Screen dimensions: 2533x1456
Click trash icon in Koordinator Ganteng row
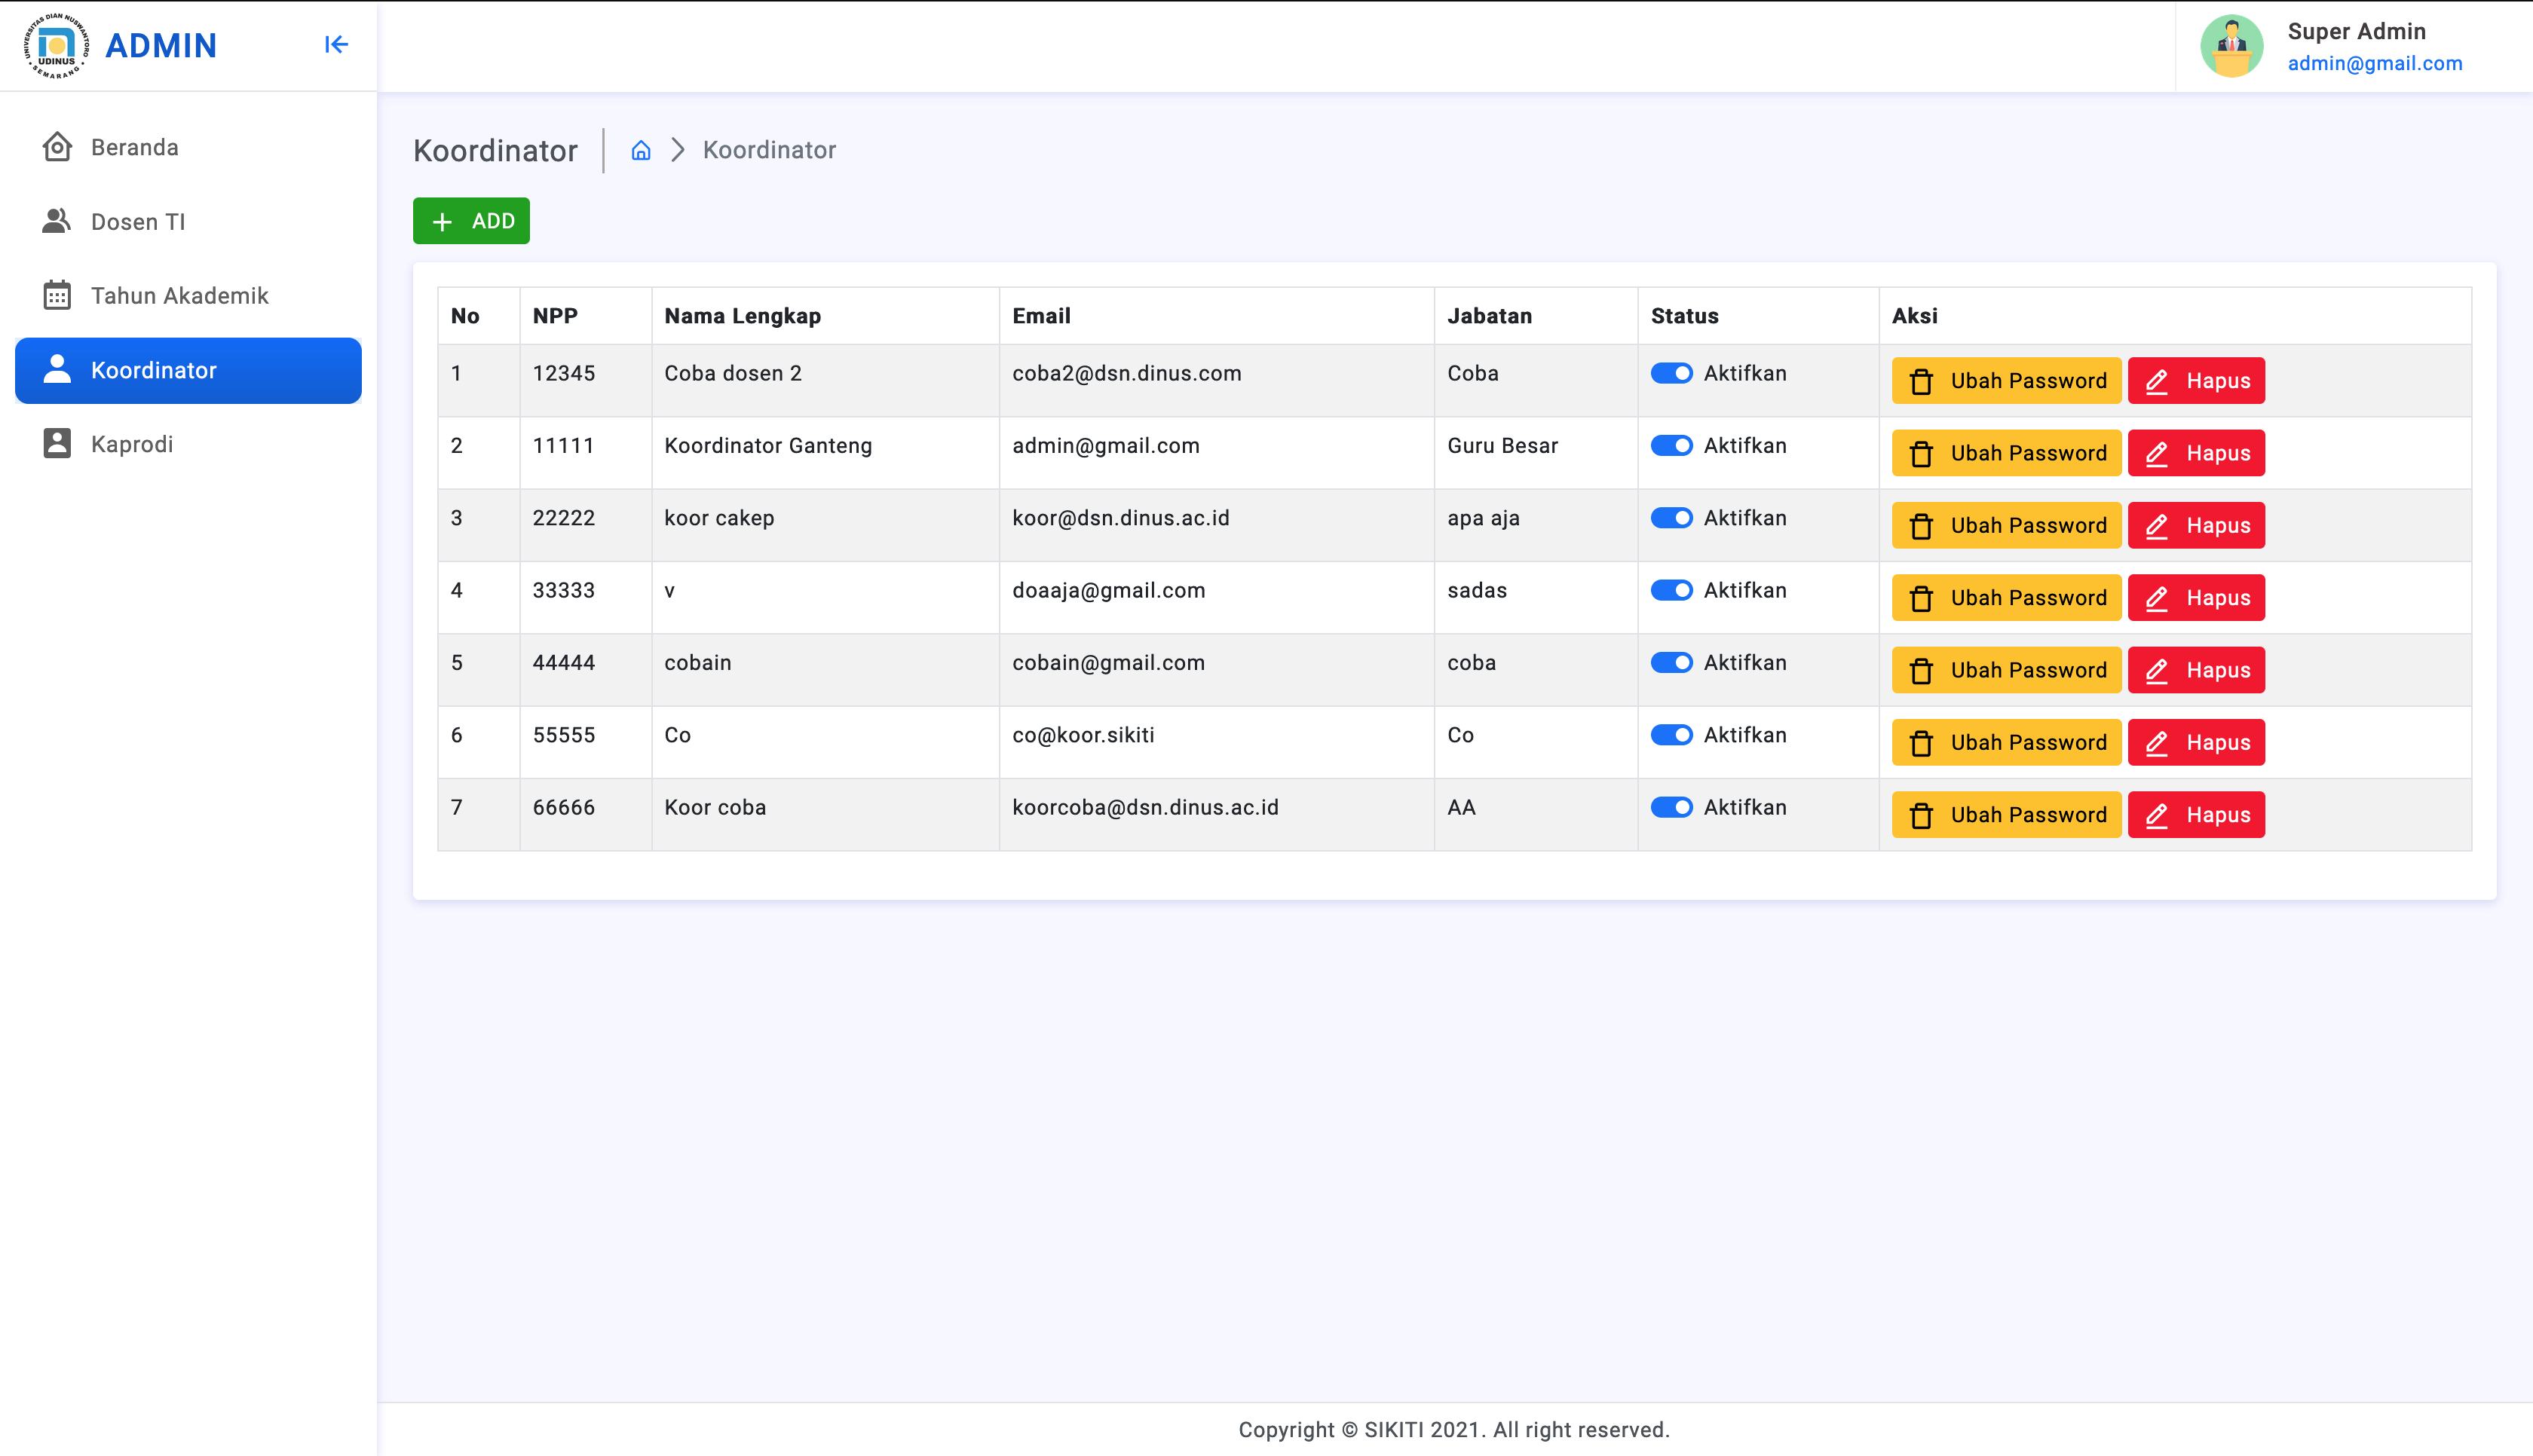pyautogui.click(x=1921, y=453)
